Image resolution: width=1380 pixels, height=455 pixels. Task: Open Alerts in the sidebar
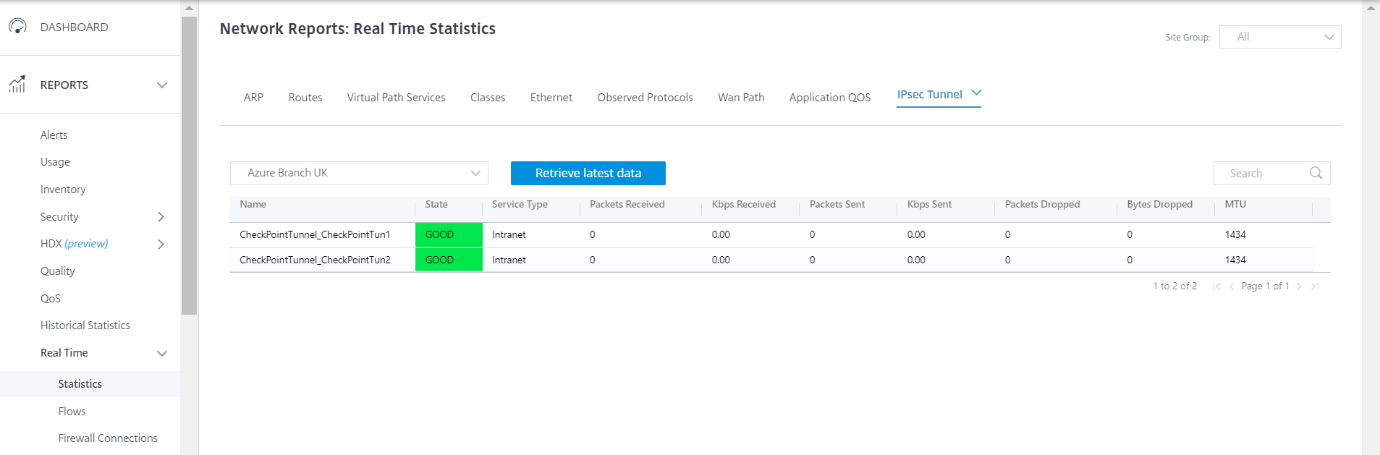54,135
